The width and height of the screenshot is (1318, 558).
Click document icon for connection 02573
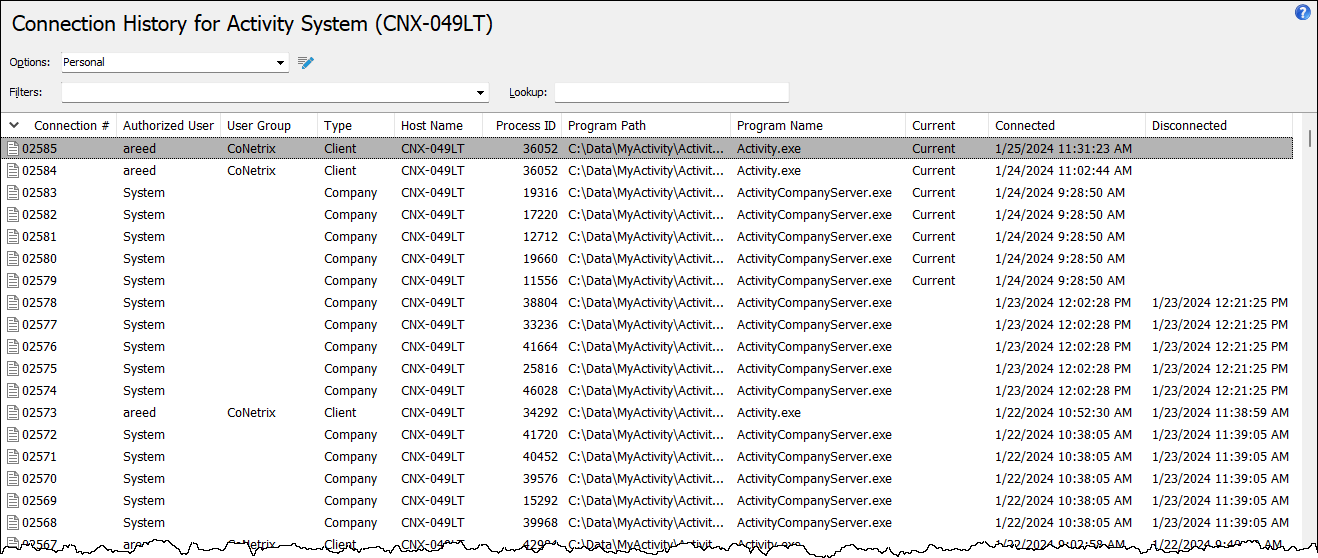[x=13, y=413]
